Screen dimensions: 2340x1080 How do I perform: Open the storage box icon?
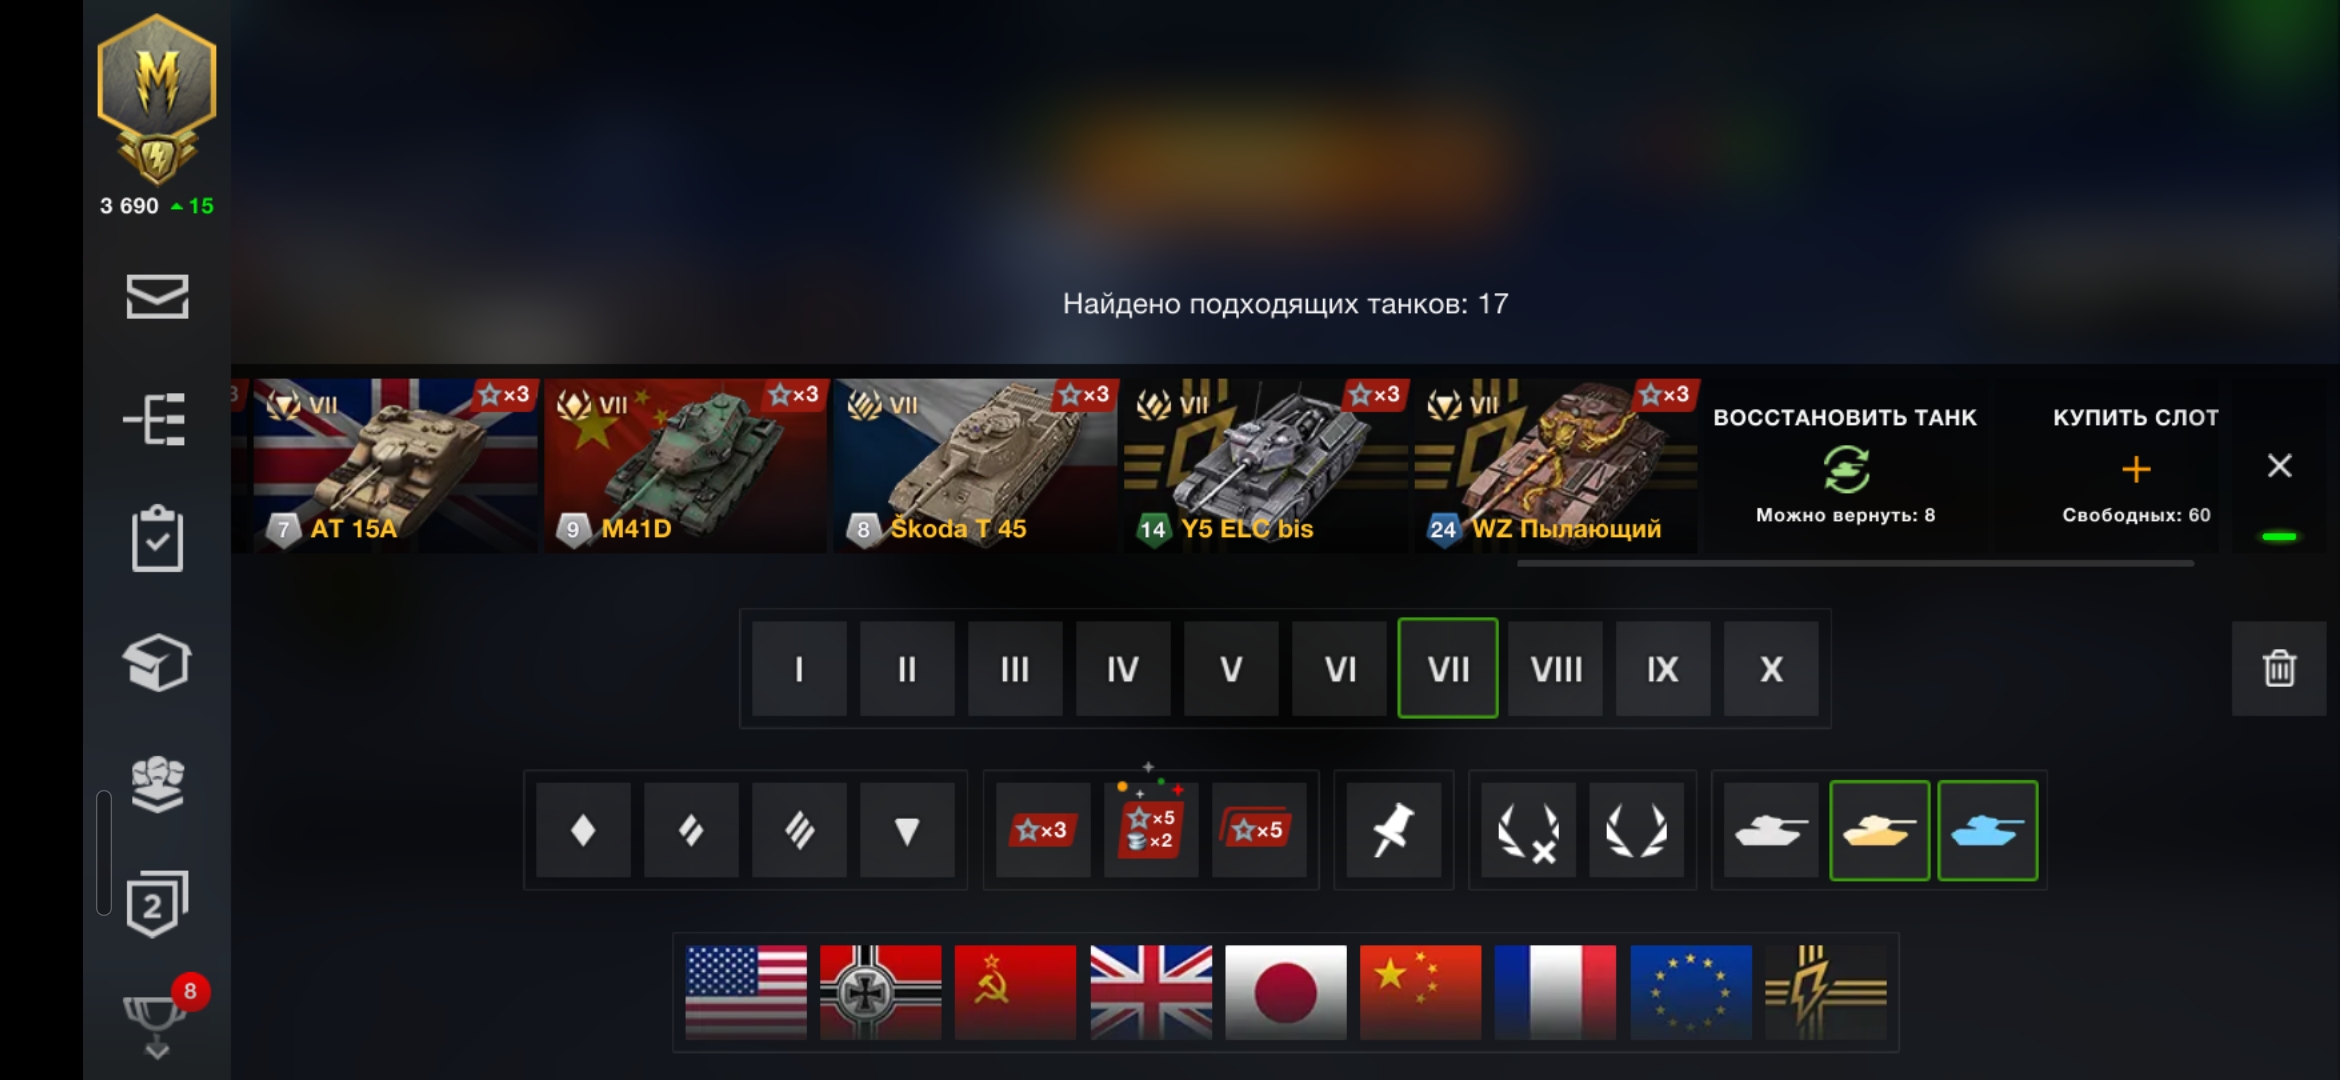tap(157, 662)
